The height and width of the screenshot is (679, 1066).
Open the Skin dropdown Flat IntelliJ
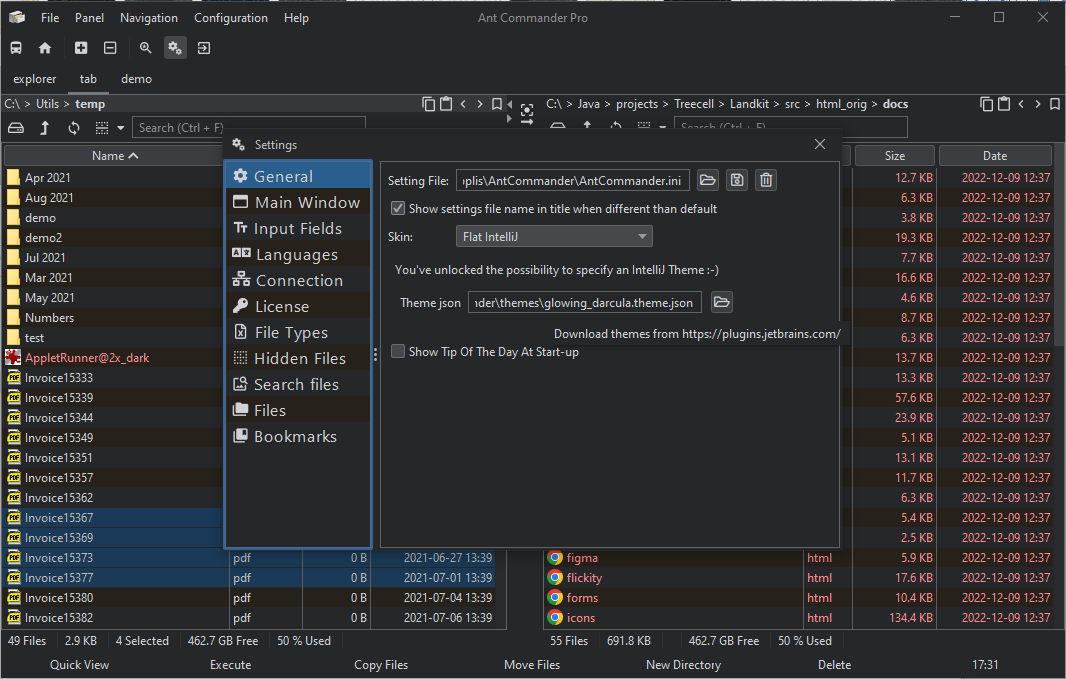(554, 237)
